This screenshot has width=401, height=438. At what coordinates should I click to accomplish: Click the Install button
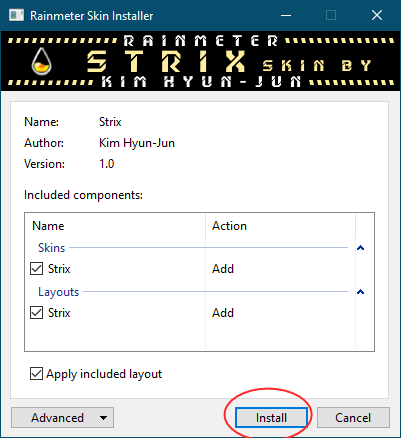[271, 418]
